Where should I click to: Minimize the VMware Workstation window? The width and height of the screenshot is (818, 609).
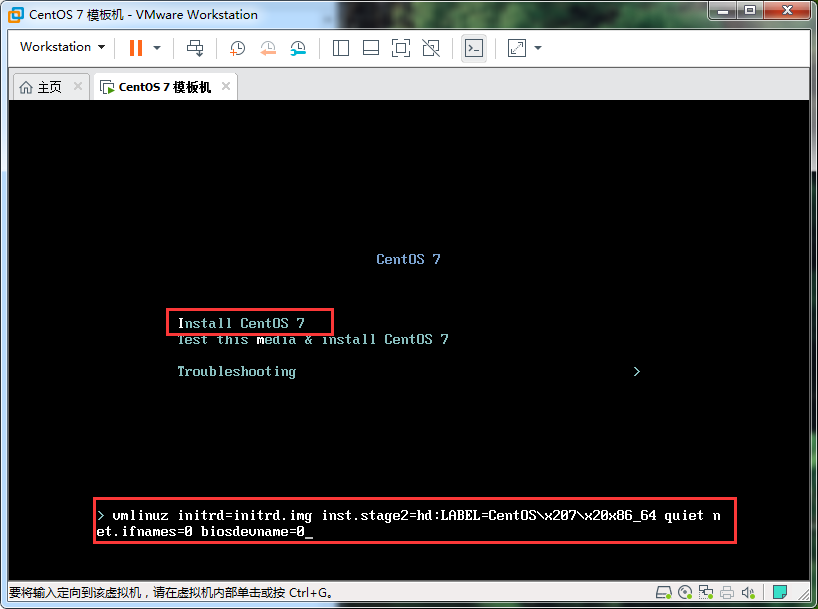pos(723,10)
